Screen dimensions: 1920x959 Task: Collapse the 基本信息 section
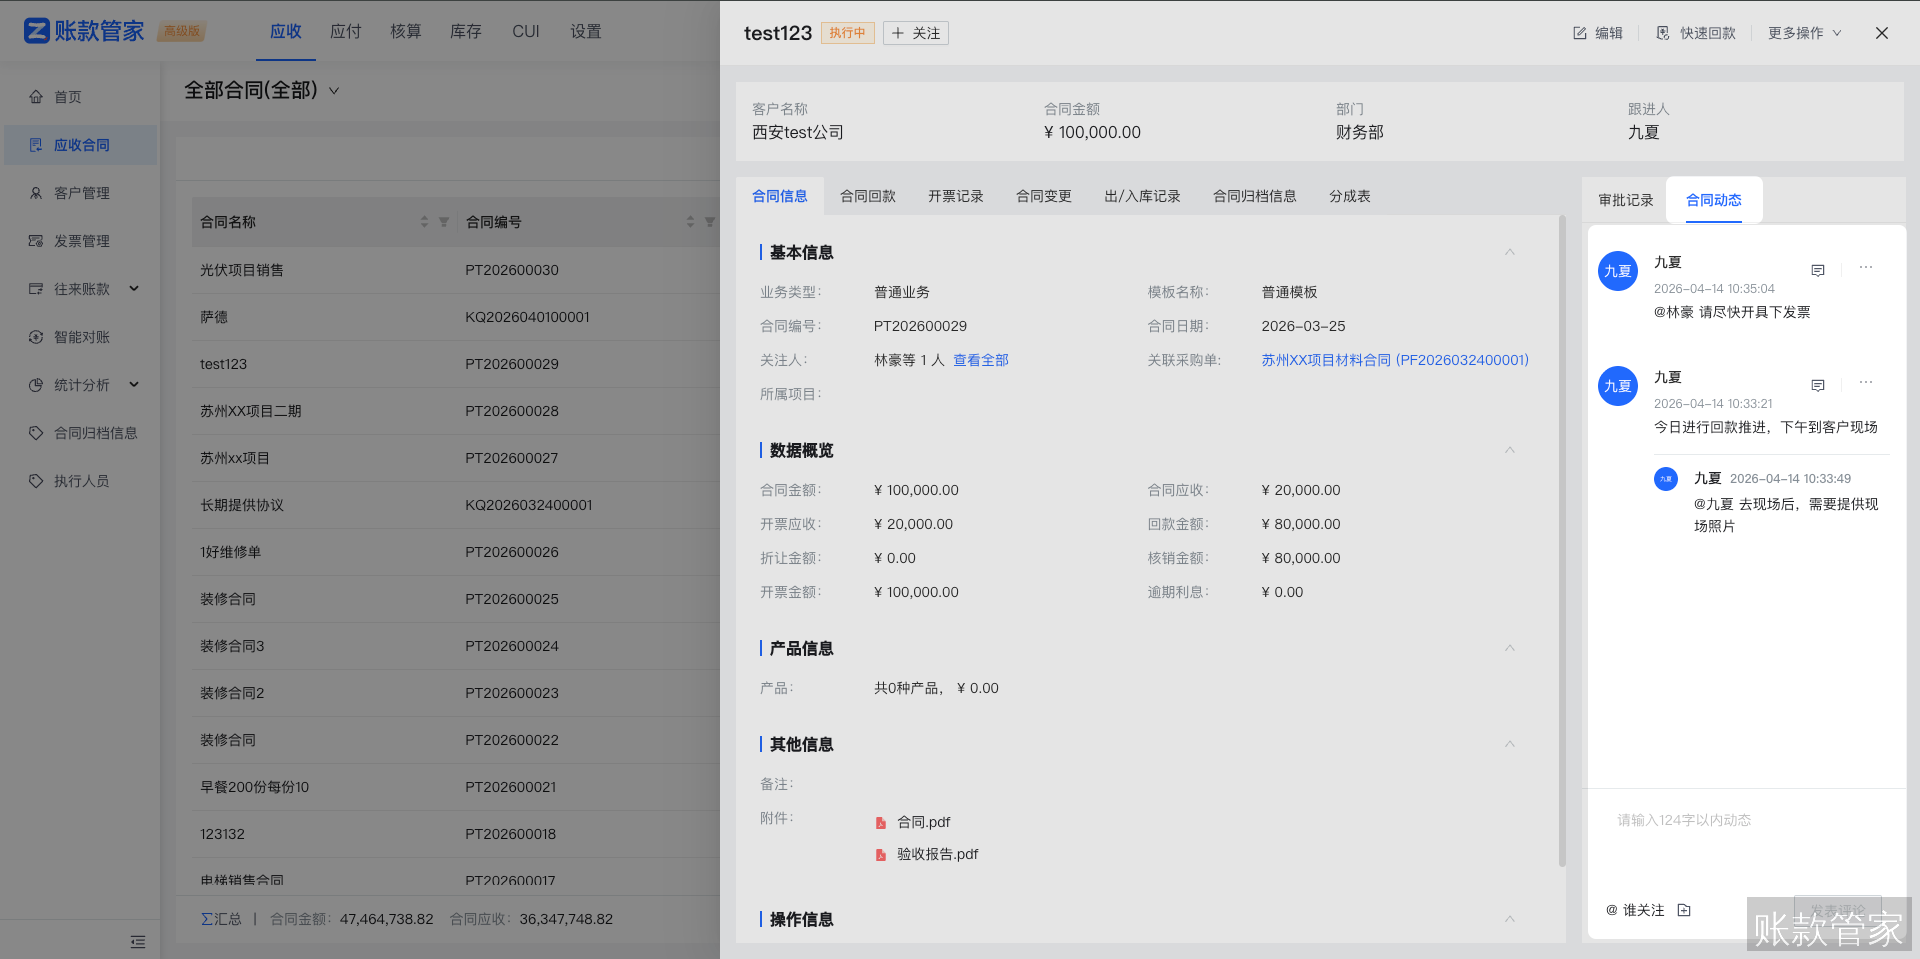tap(1510, 252)
